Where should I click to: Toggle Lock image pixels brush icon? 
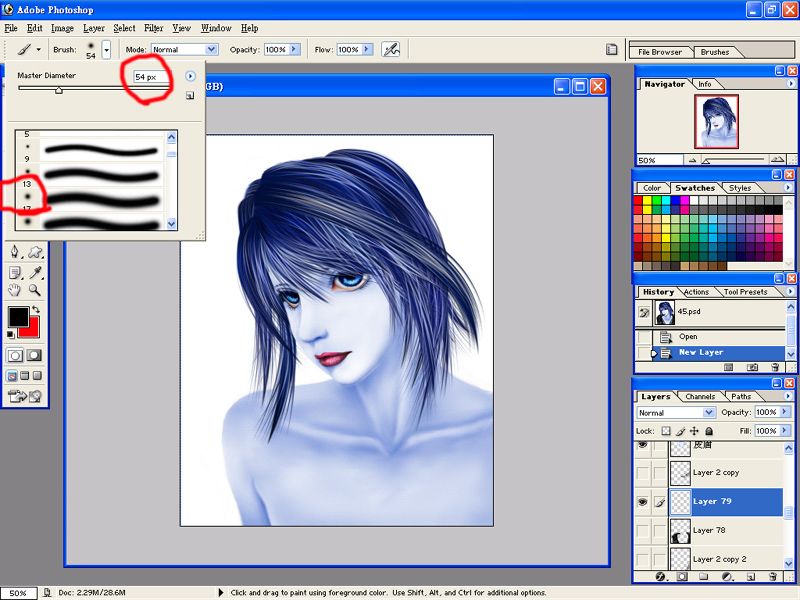680,431
